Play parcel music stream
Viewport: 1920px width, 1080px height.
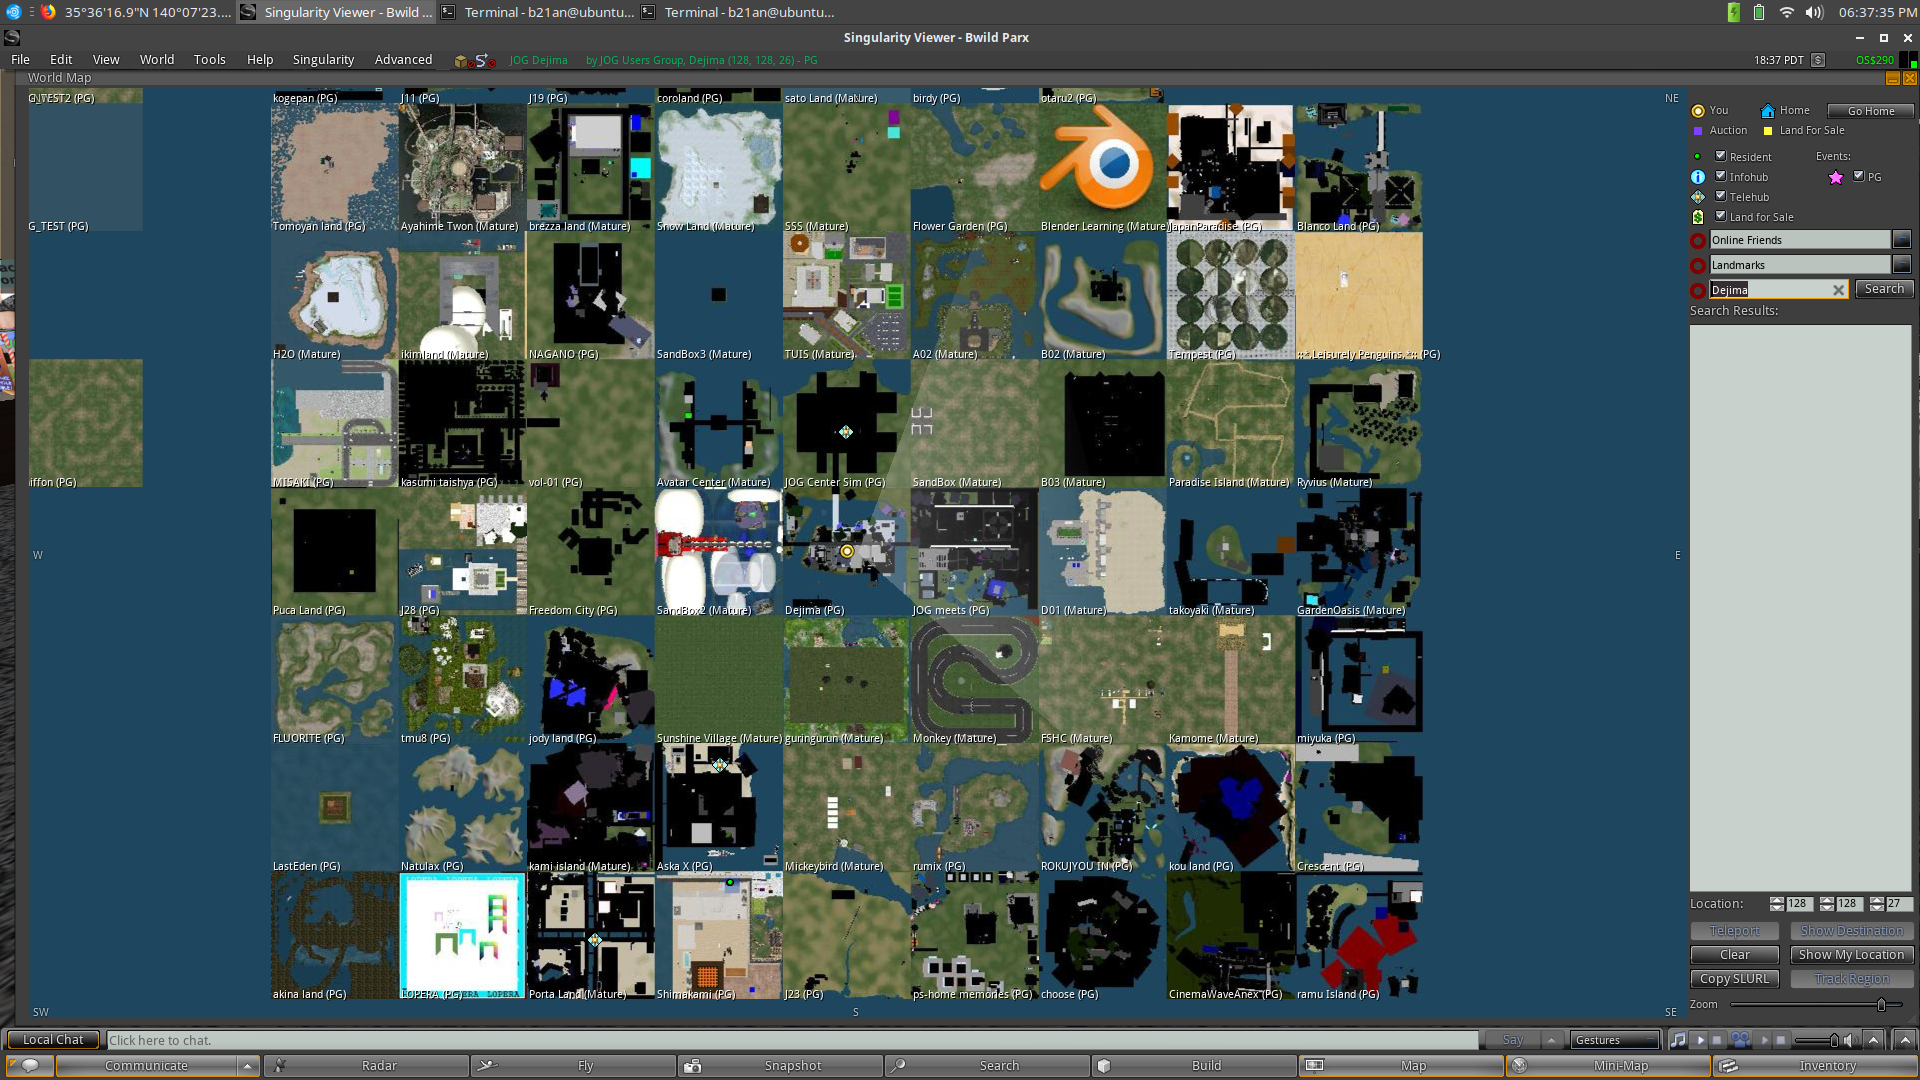1700,1040
